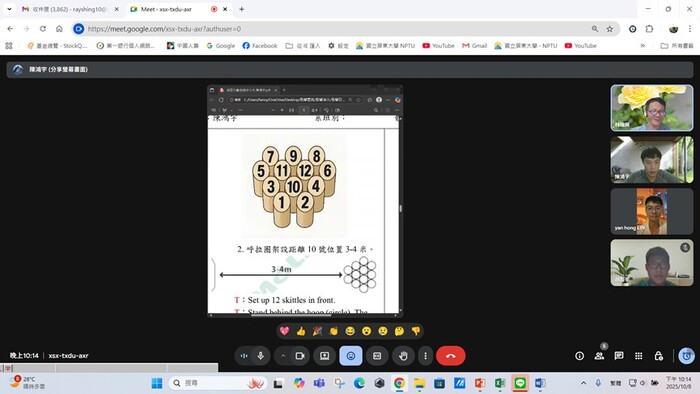The image size is (700, 394).
Task: Send the clapping hands reaction
Action: (x=333, y=331)
